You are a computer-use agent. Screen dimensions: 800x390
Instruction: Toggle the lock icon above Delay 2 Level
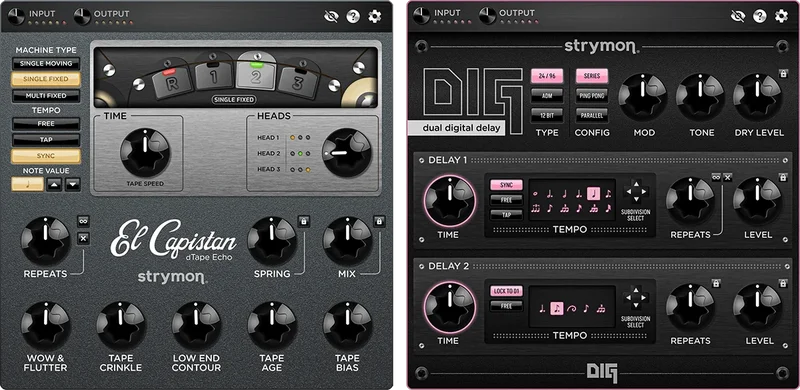(783, 283)
